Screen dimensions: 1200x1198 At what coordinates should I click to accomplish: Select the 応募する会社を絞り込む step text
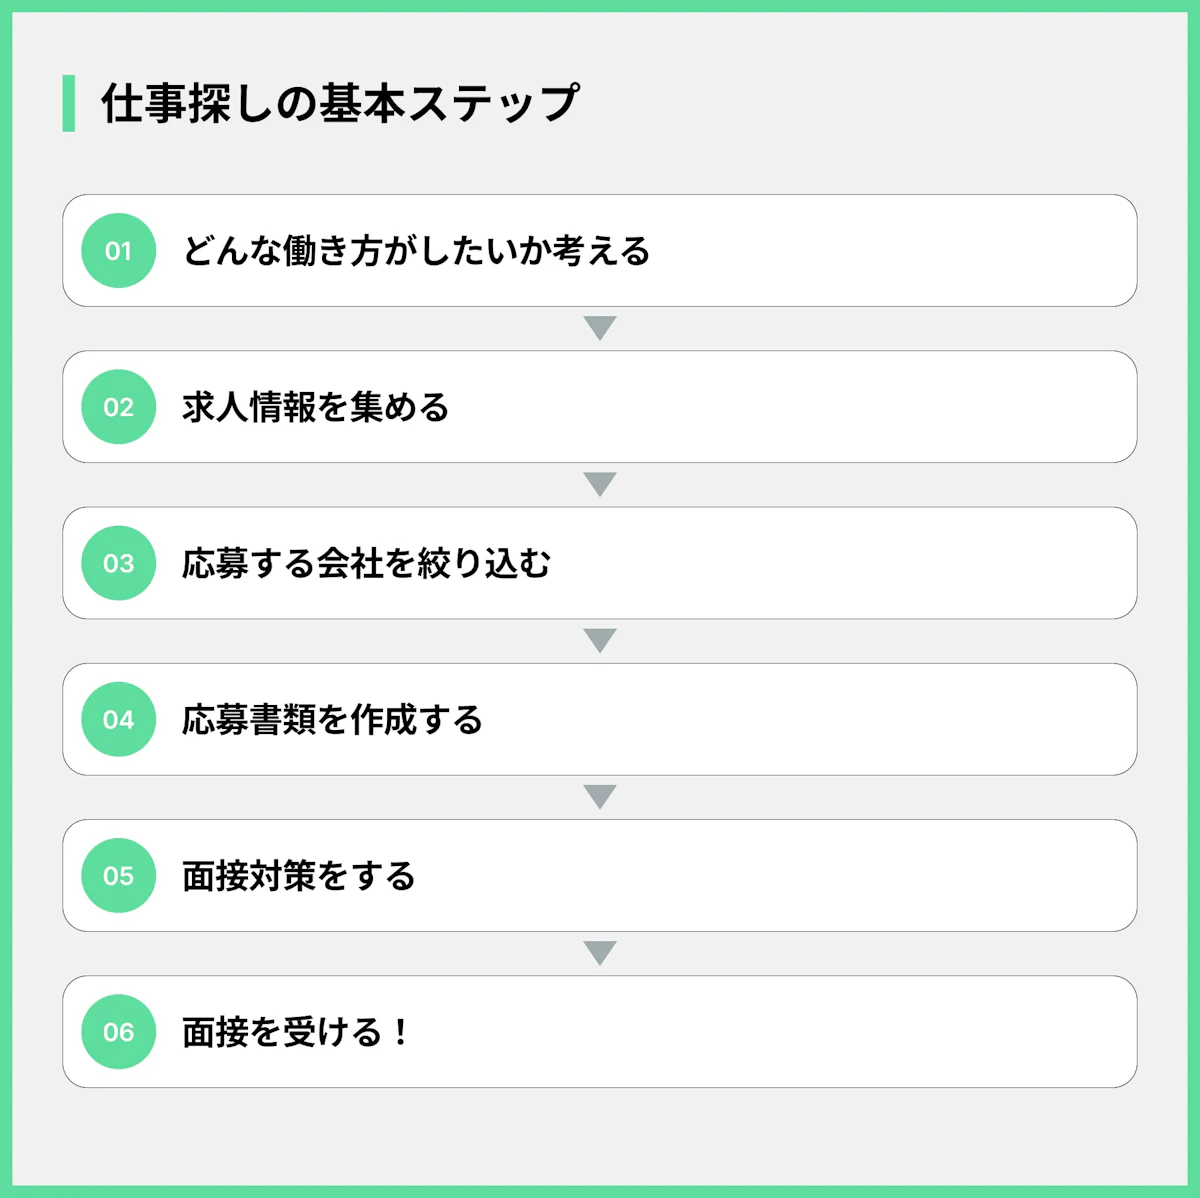366,563
